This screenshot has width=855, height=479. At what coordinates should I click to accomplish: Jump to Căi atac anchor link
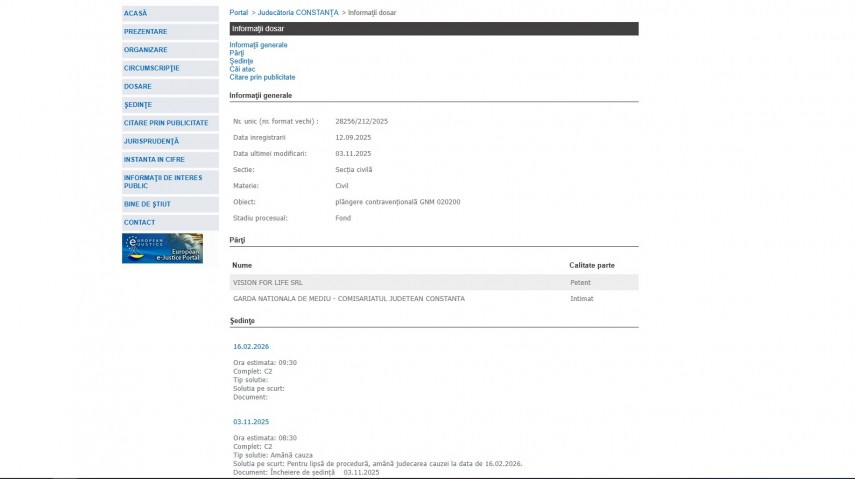243,69
